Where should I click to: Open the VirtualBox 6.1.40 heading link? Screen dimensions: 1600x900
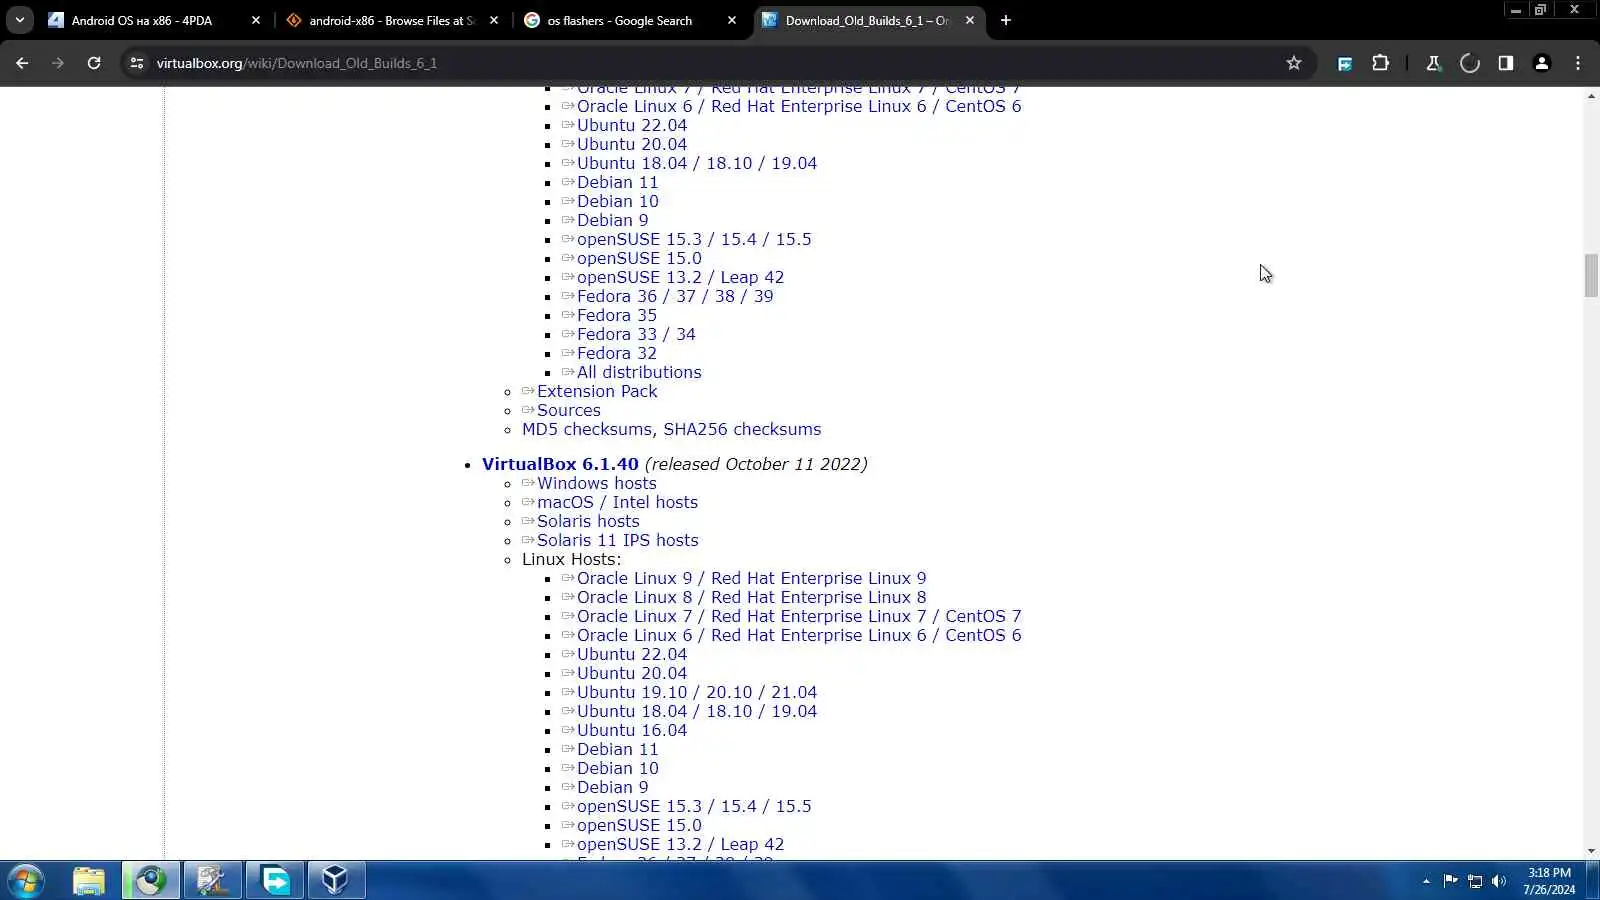tap(560, 464)
